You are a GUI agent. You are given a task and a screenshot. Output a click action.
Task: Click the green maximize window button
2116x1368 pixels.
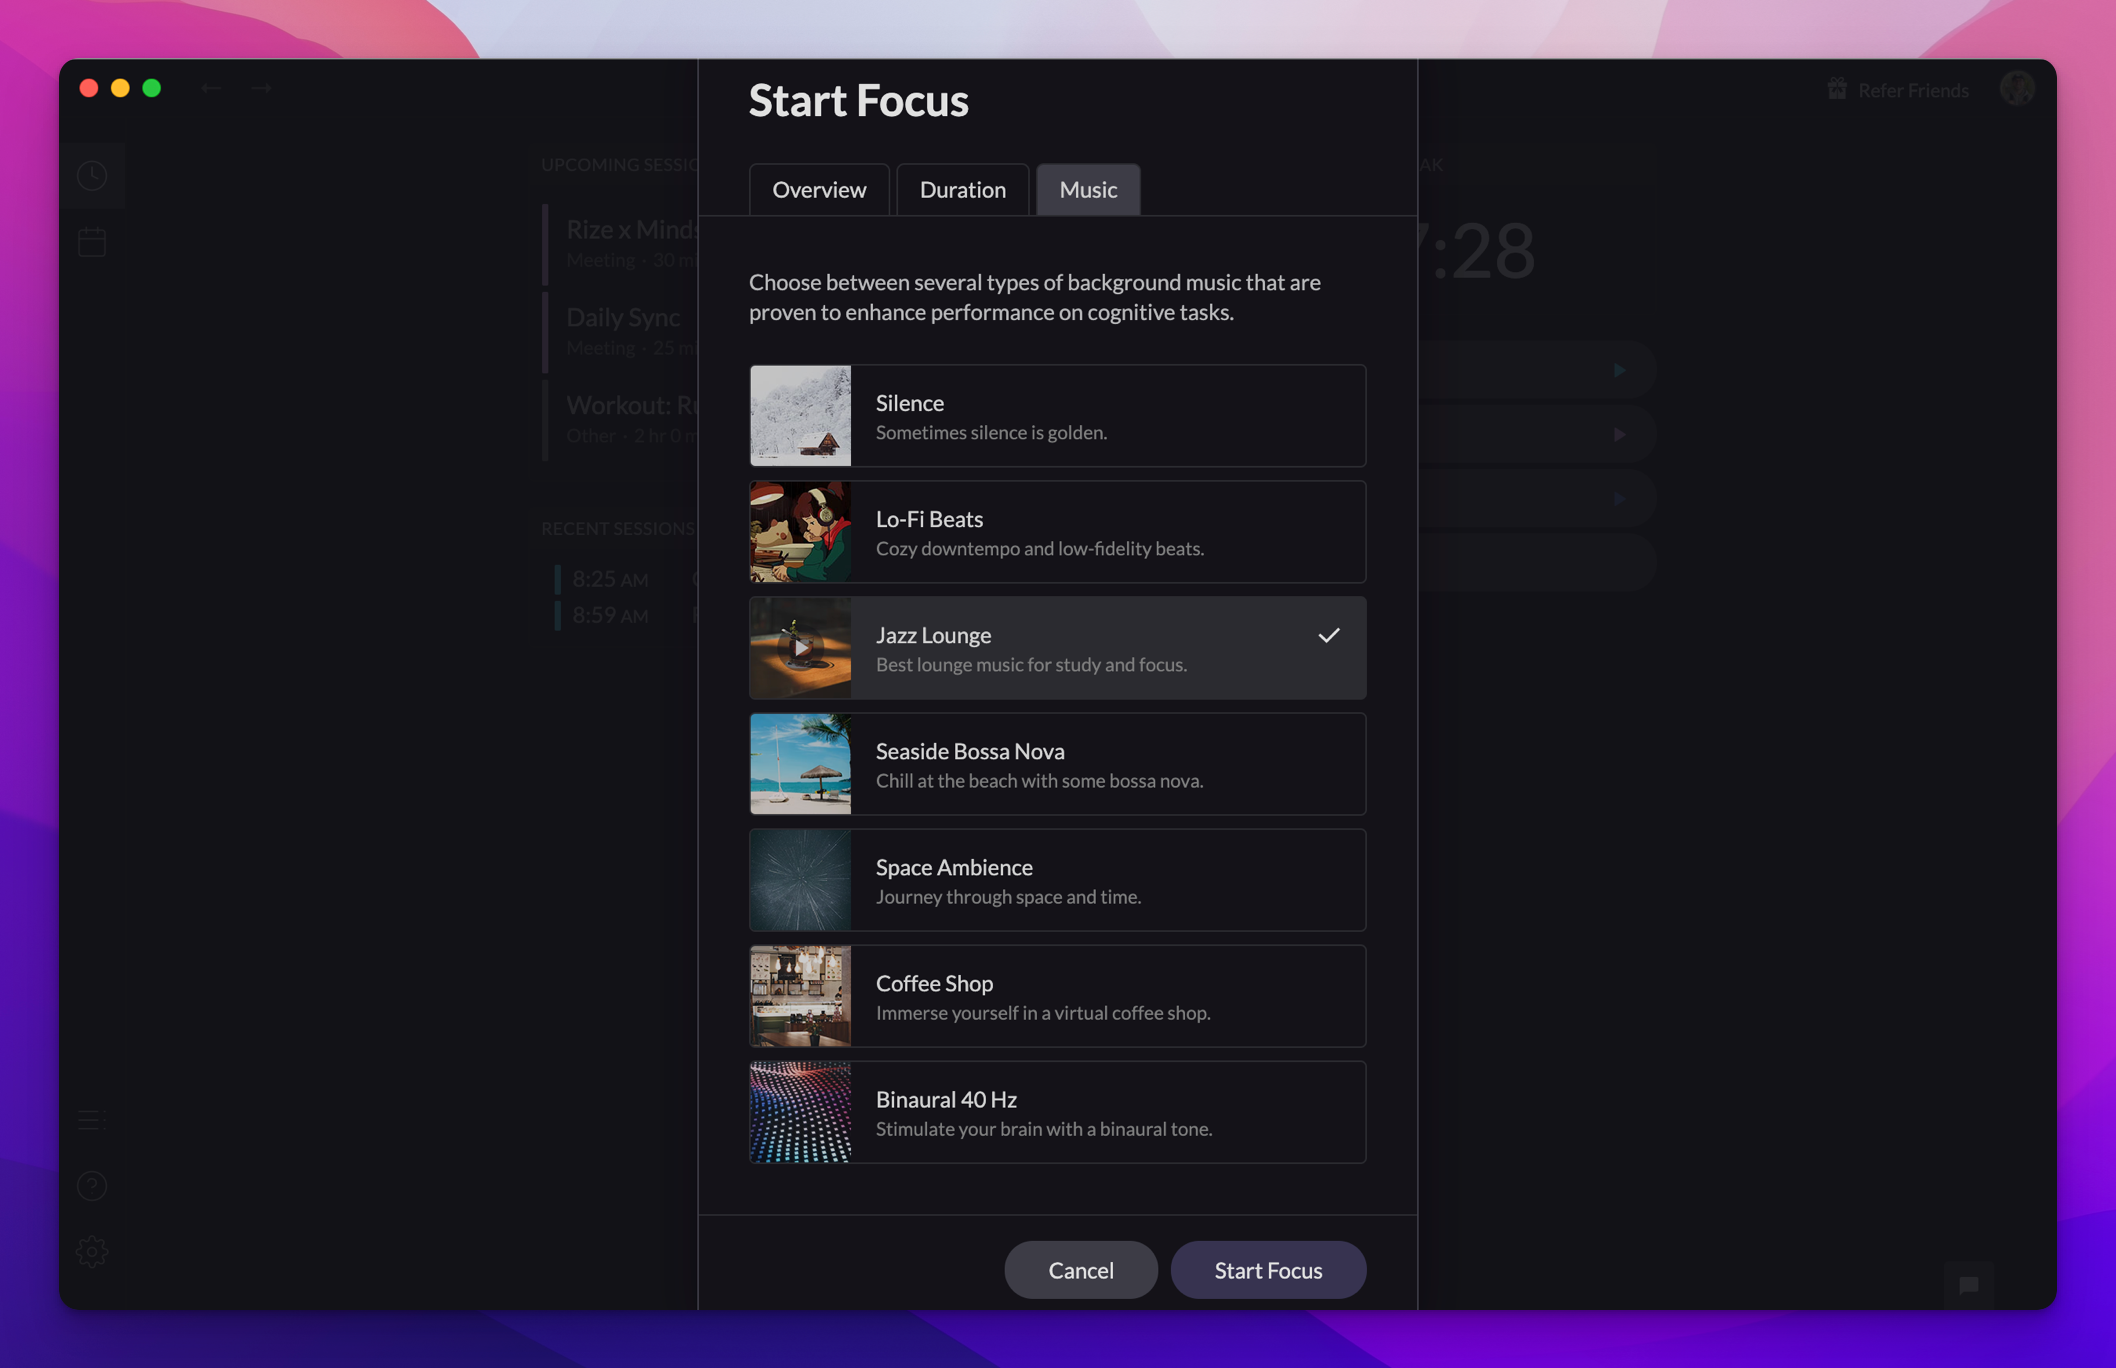tap(152, 88)
